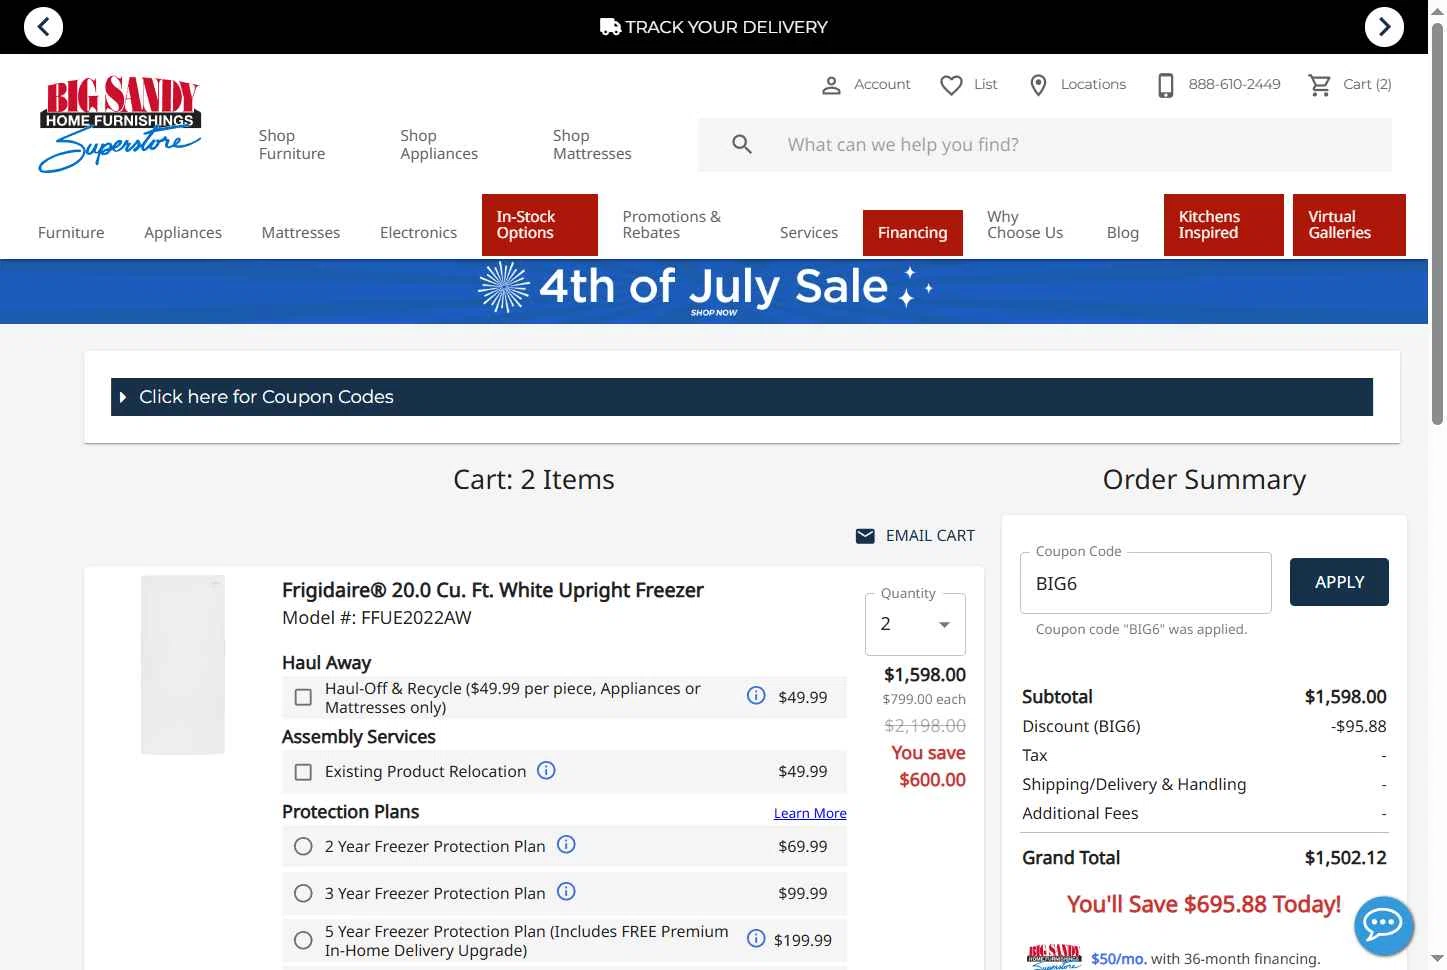The width and height of the screenshot is (1447, 970).
Task: Click the Account link text
Action: tap(882, 84)
